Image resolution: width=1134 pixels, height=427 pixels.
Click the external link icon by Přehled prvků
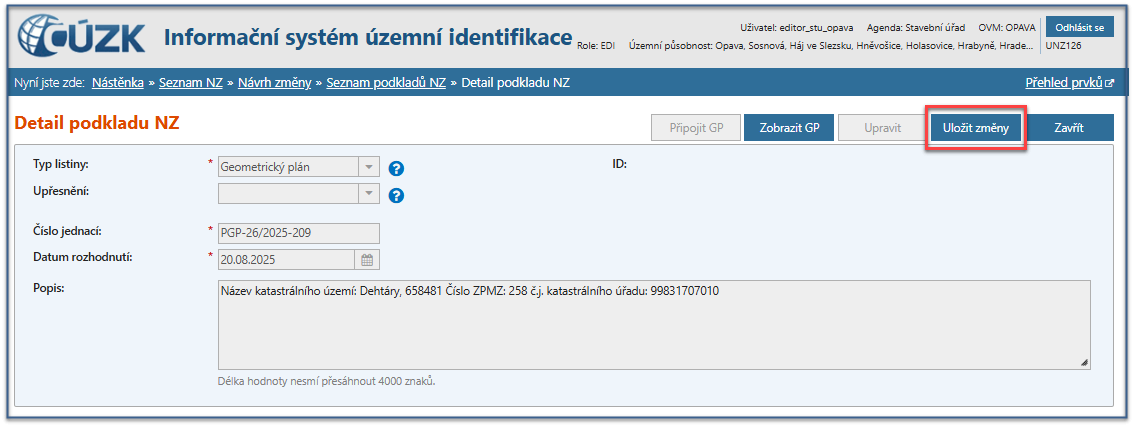point(1110,84)
